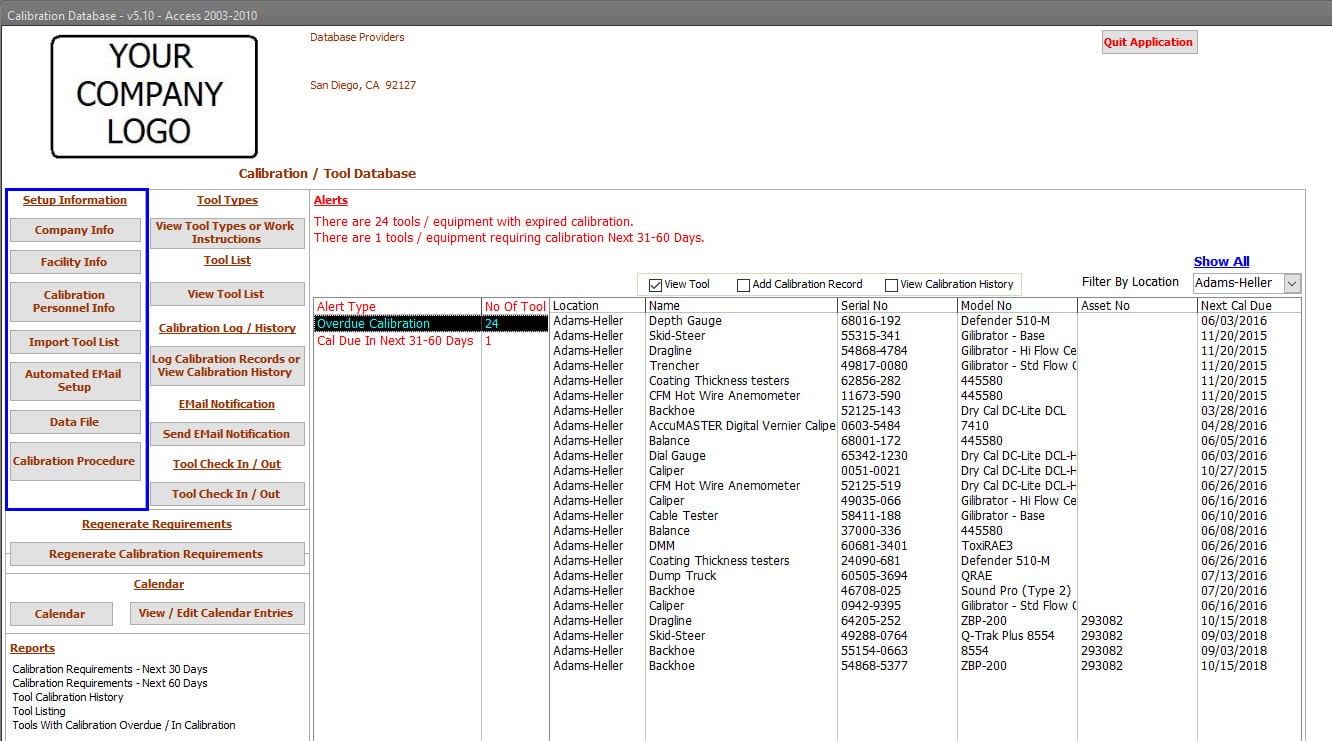Image resolution: width=1332 pixels, height=741 pixels.
Task: Enable the Add Calibration Record checkbox
Action: click(x=743, y=285)
